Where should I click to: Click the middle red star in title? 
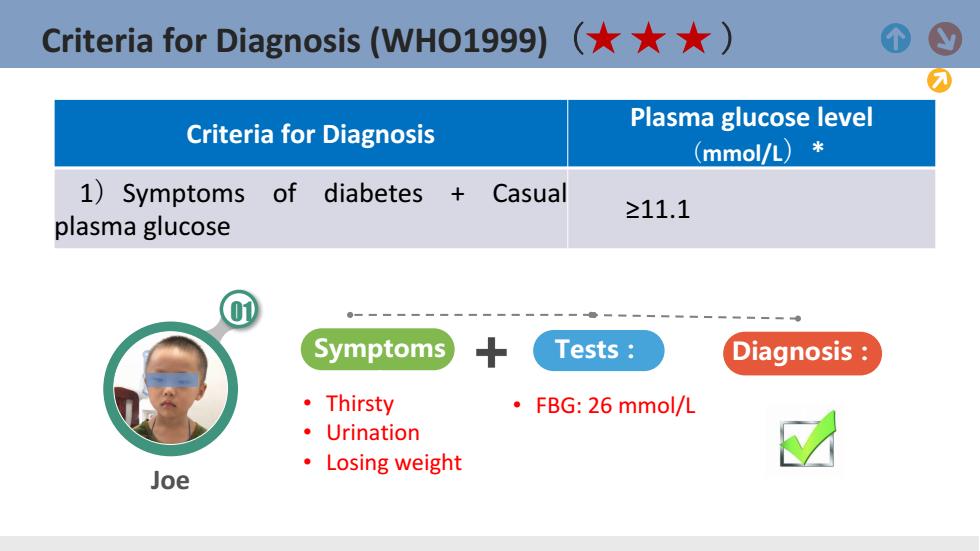648,38
